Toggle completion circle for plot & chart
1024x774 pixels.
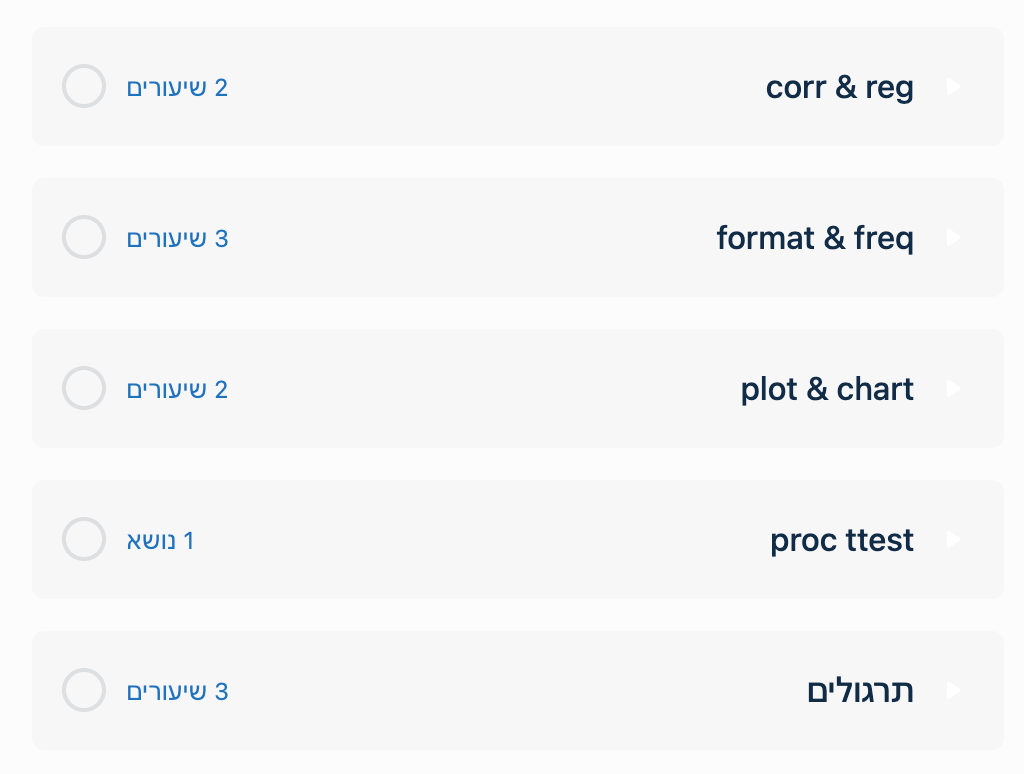tap(84, 388)
